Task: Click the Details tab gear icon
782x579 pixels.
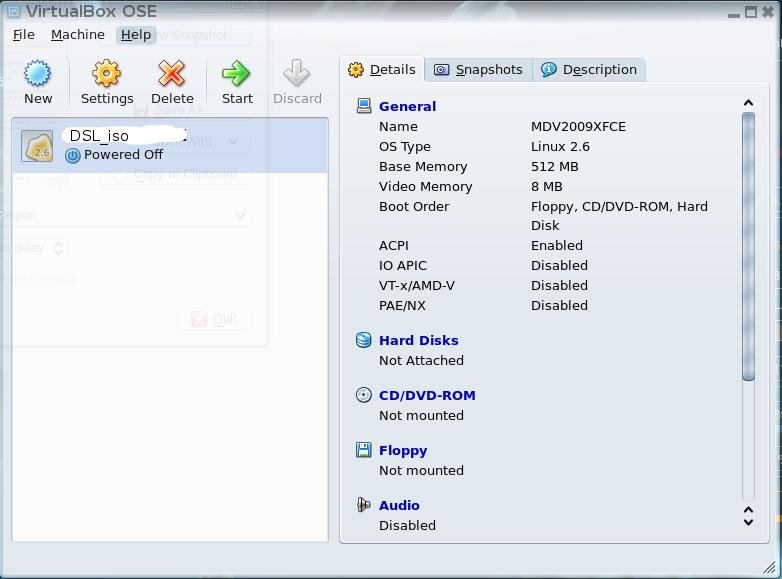Action: [x=356, y=70]
